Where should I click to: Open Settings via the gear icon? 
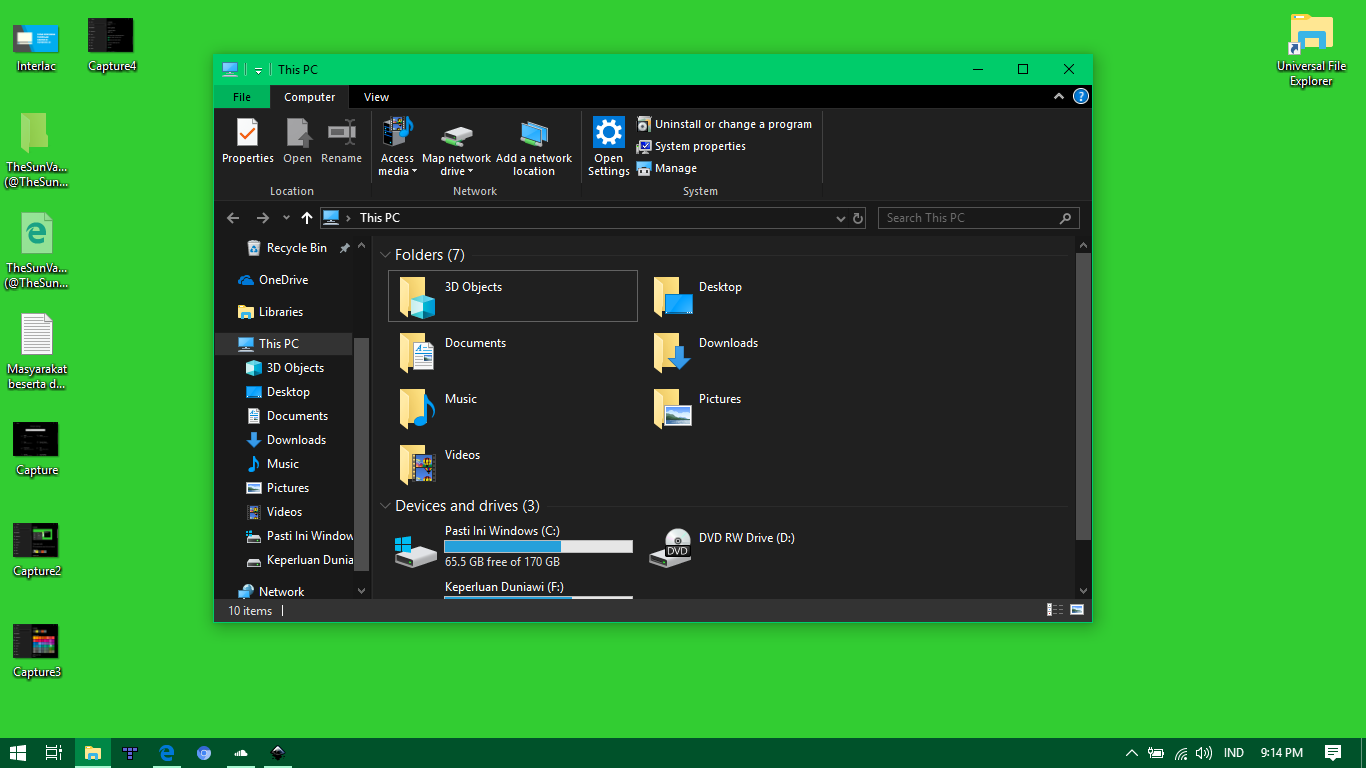(608, 133)
